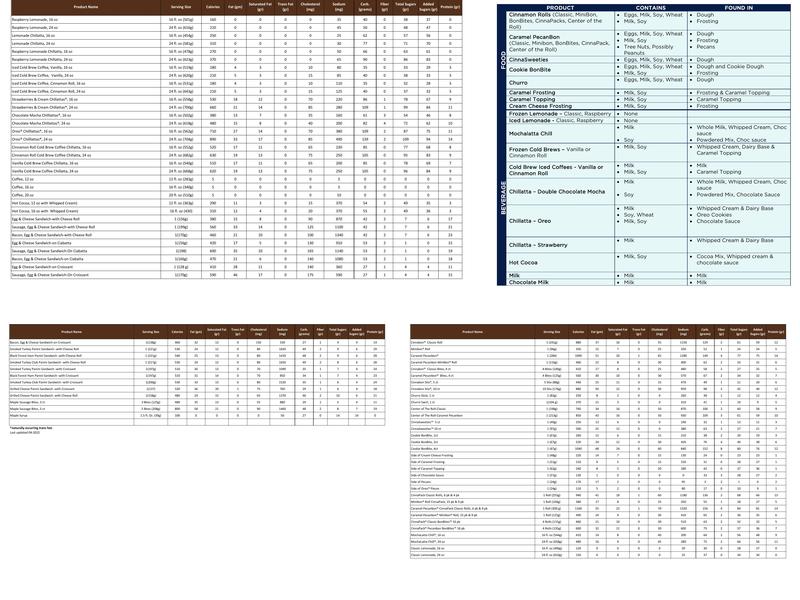Click the FOUND IN column header
Image resolution: width=800 pixels, height=600 pixels.
[738, 8]
